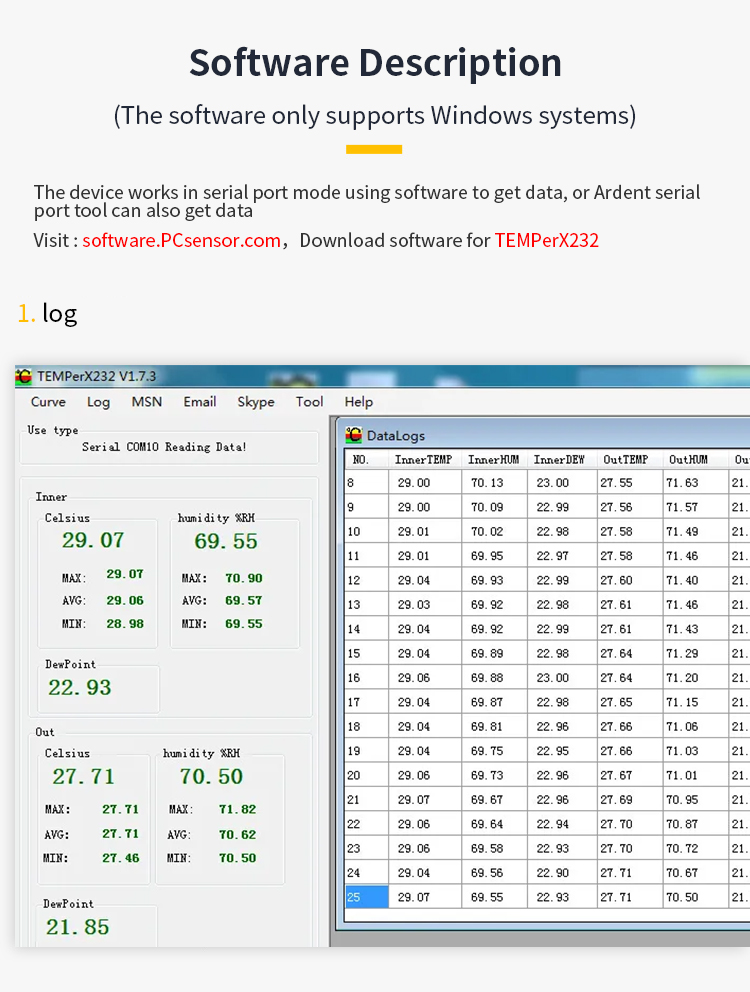Click the InnerHUM column header
750x992 pixels.
click(x=494, y=459)
